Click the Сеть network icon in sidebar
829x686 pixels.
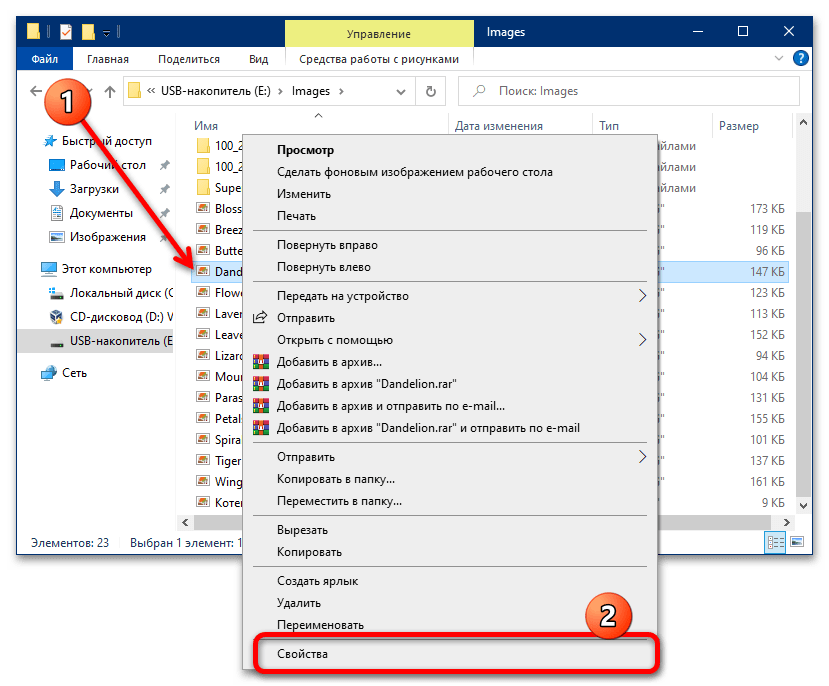[49, 373]
